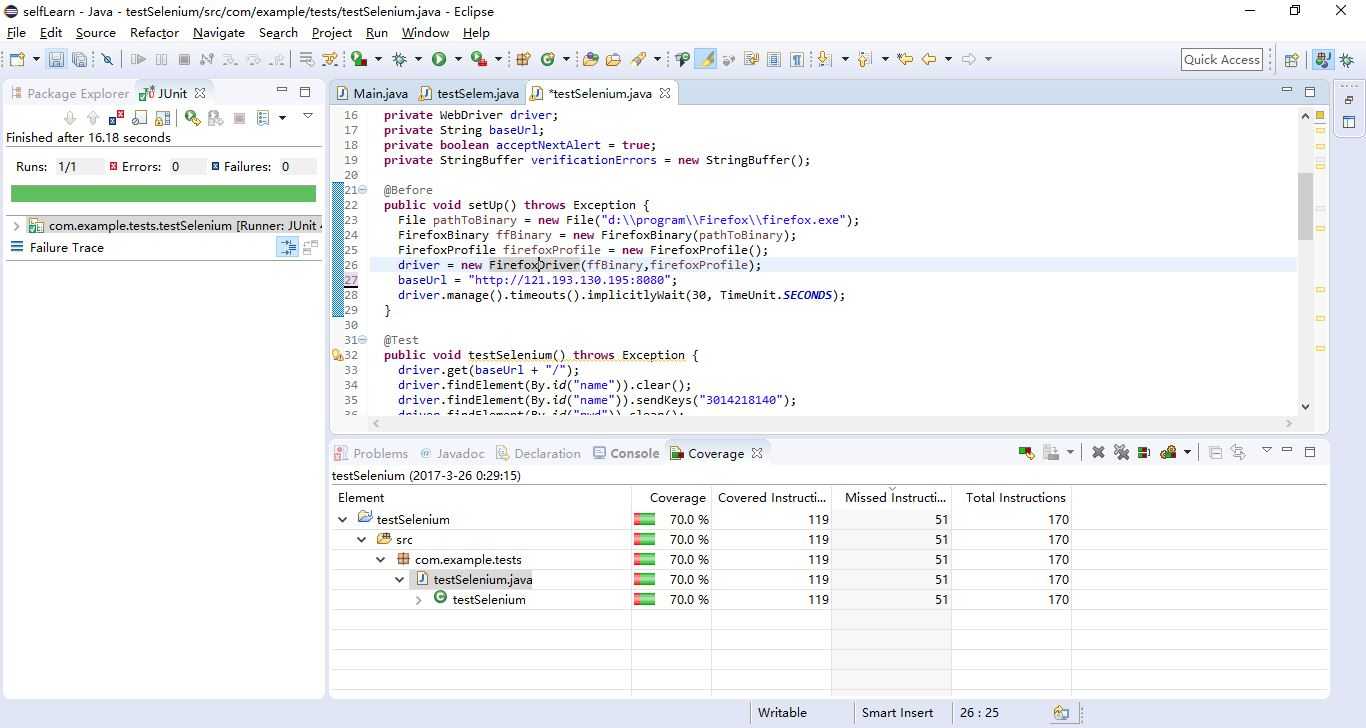The width and height of the screenshot is (1366, 728).
Task: Open the Navigate menu
Action: (219, 32)
